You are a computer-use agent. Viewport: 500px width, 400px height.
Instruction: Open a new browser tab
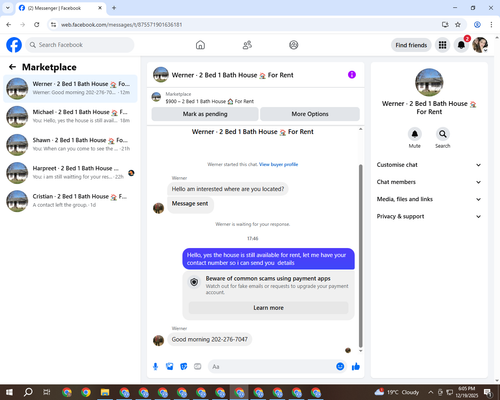(114, 8)
